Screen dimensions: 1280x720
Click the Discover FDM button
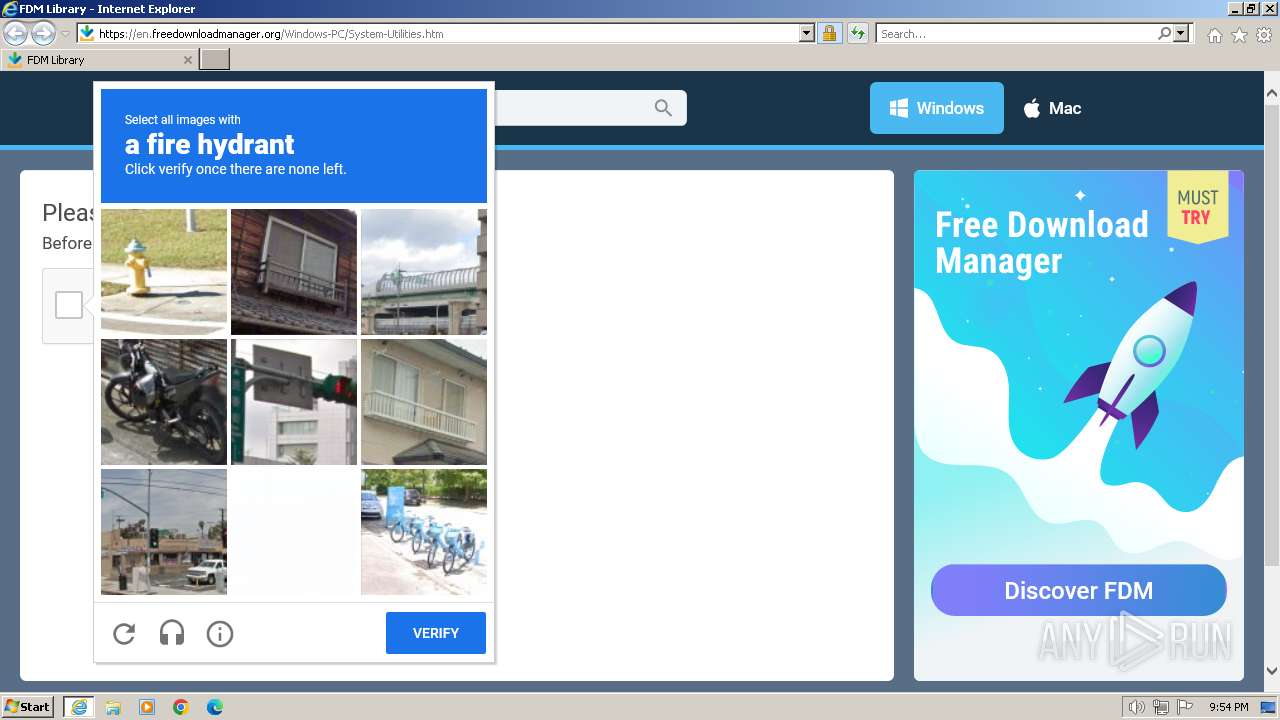point(1079,590)
